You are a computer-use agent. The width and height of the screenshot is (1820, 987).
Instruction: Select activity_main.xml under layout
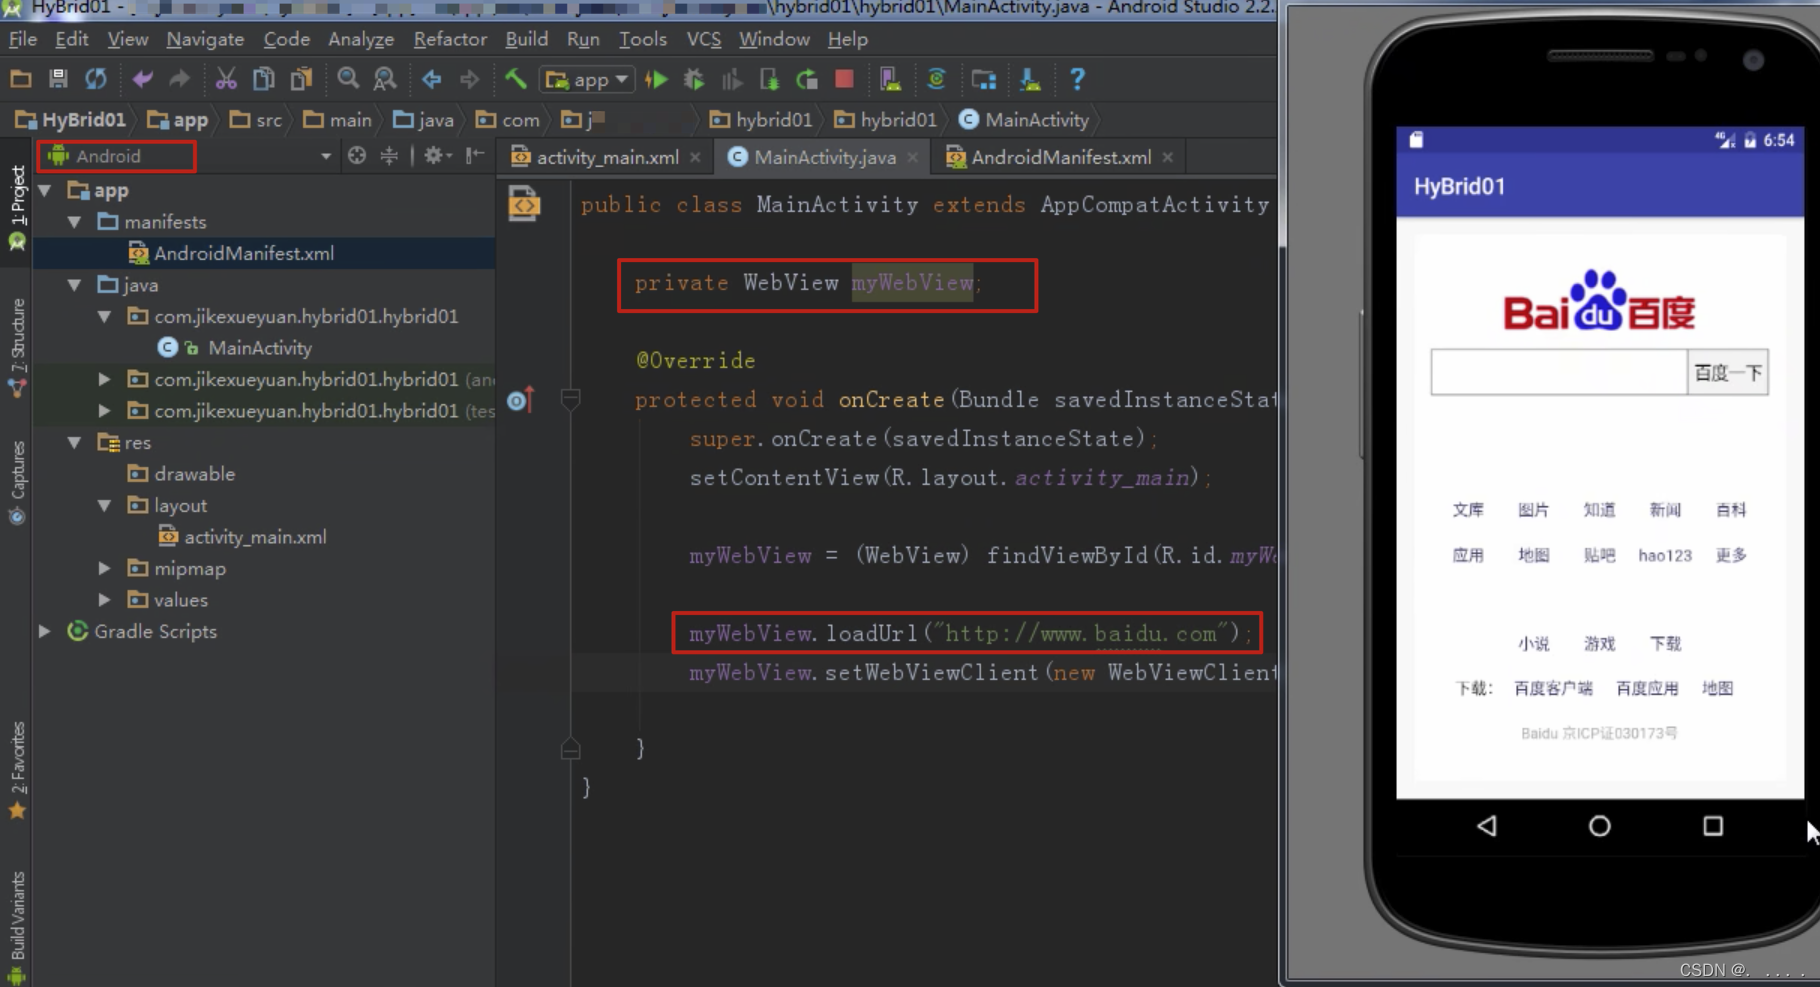click(243, 537)
